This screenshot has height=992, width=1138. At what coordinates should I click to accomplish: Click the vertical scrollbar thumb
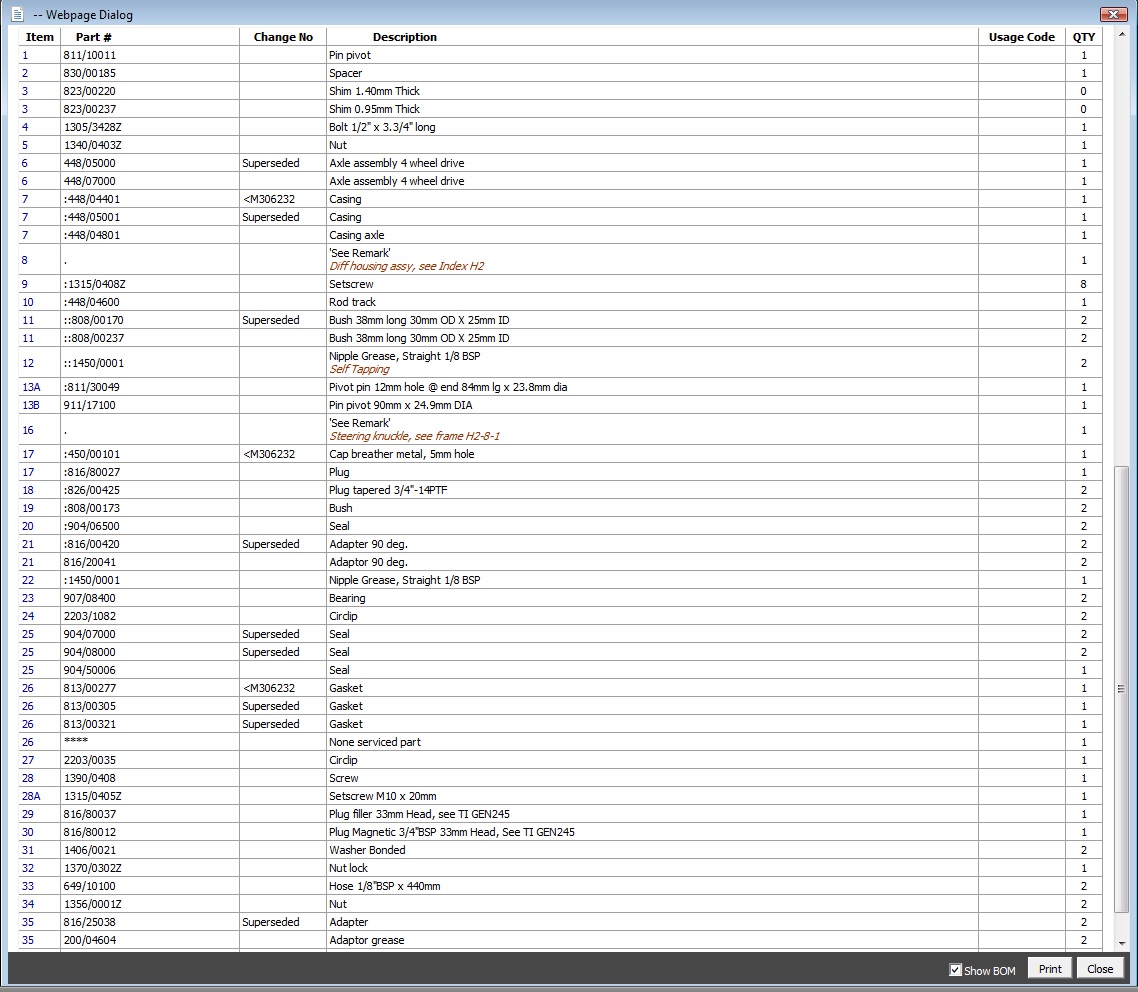pyautogui.click(x=1121, y=689)
